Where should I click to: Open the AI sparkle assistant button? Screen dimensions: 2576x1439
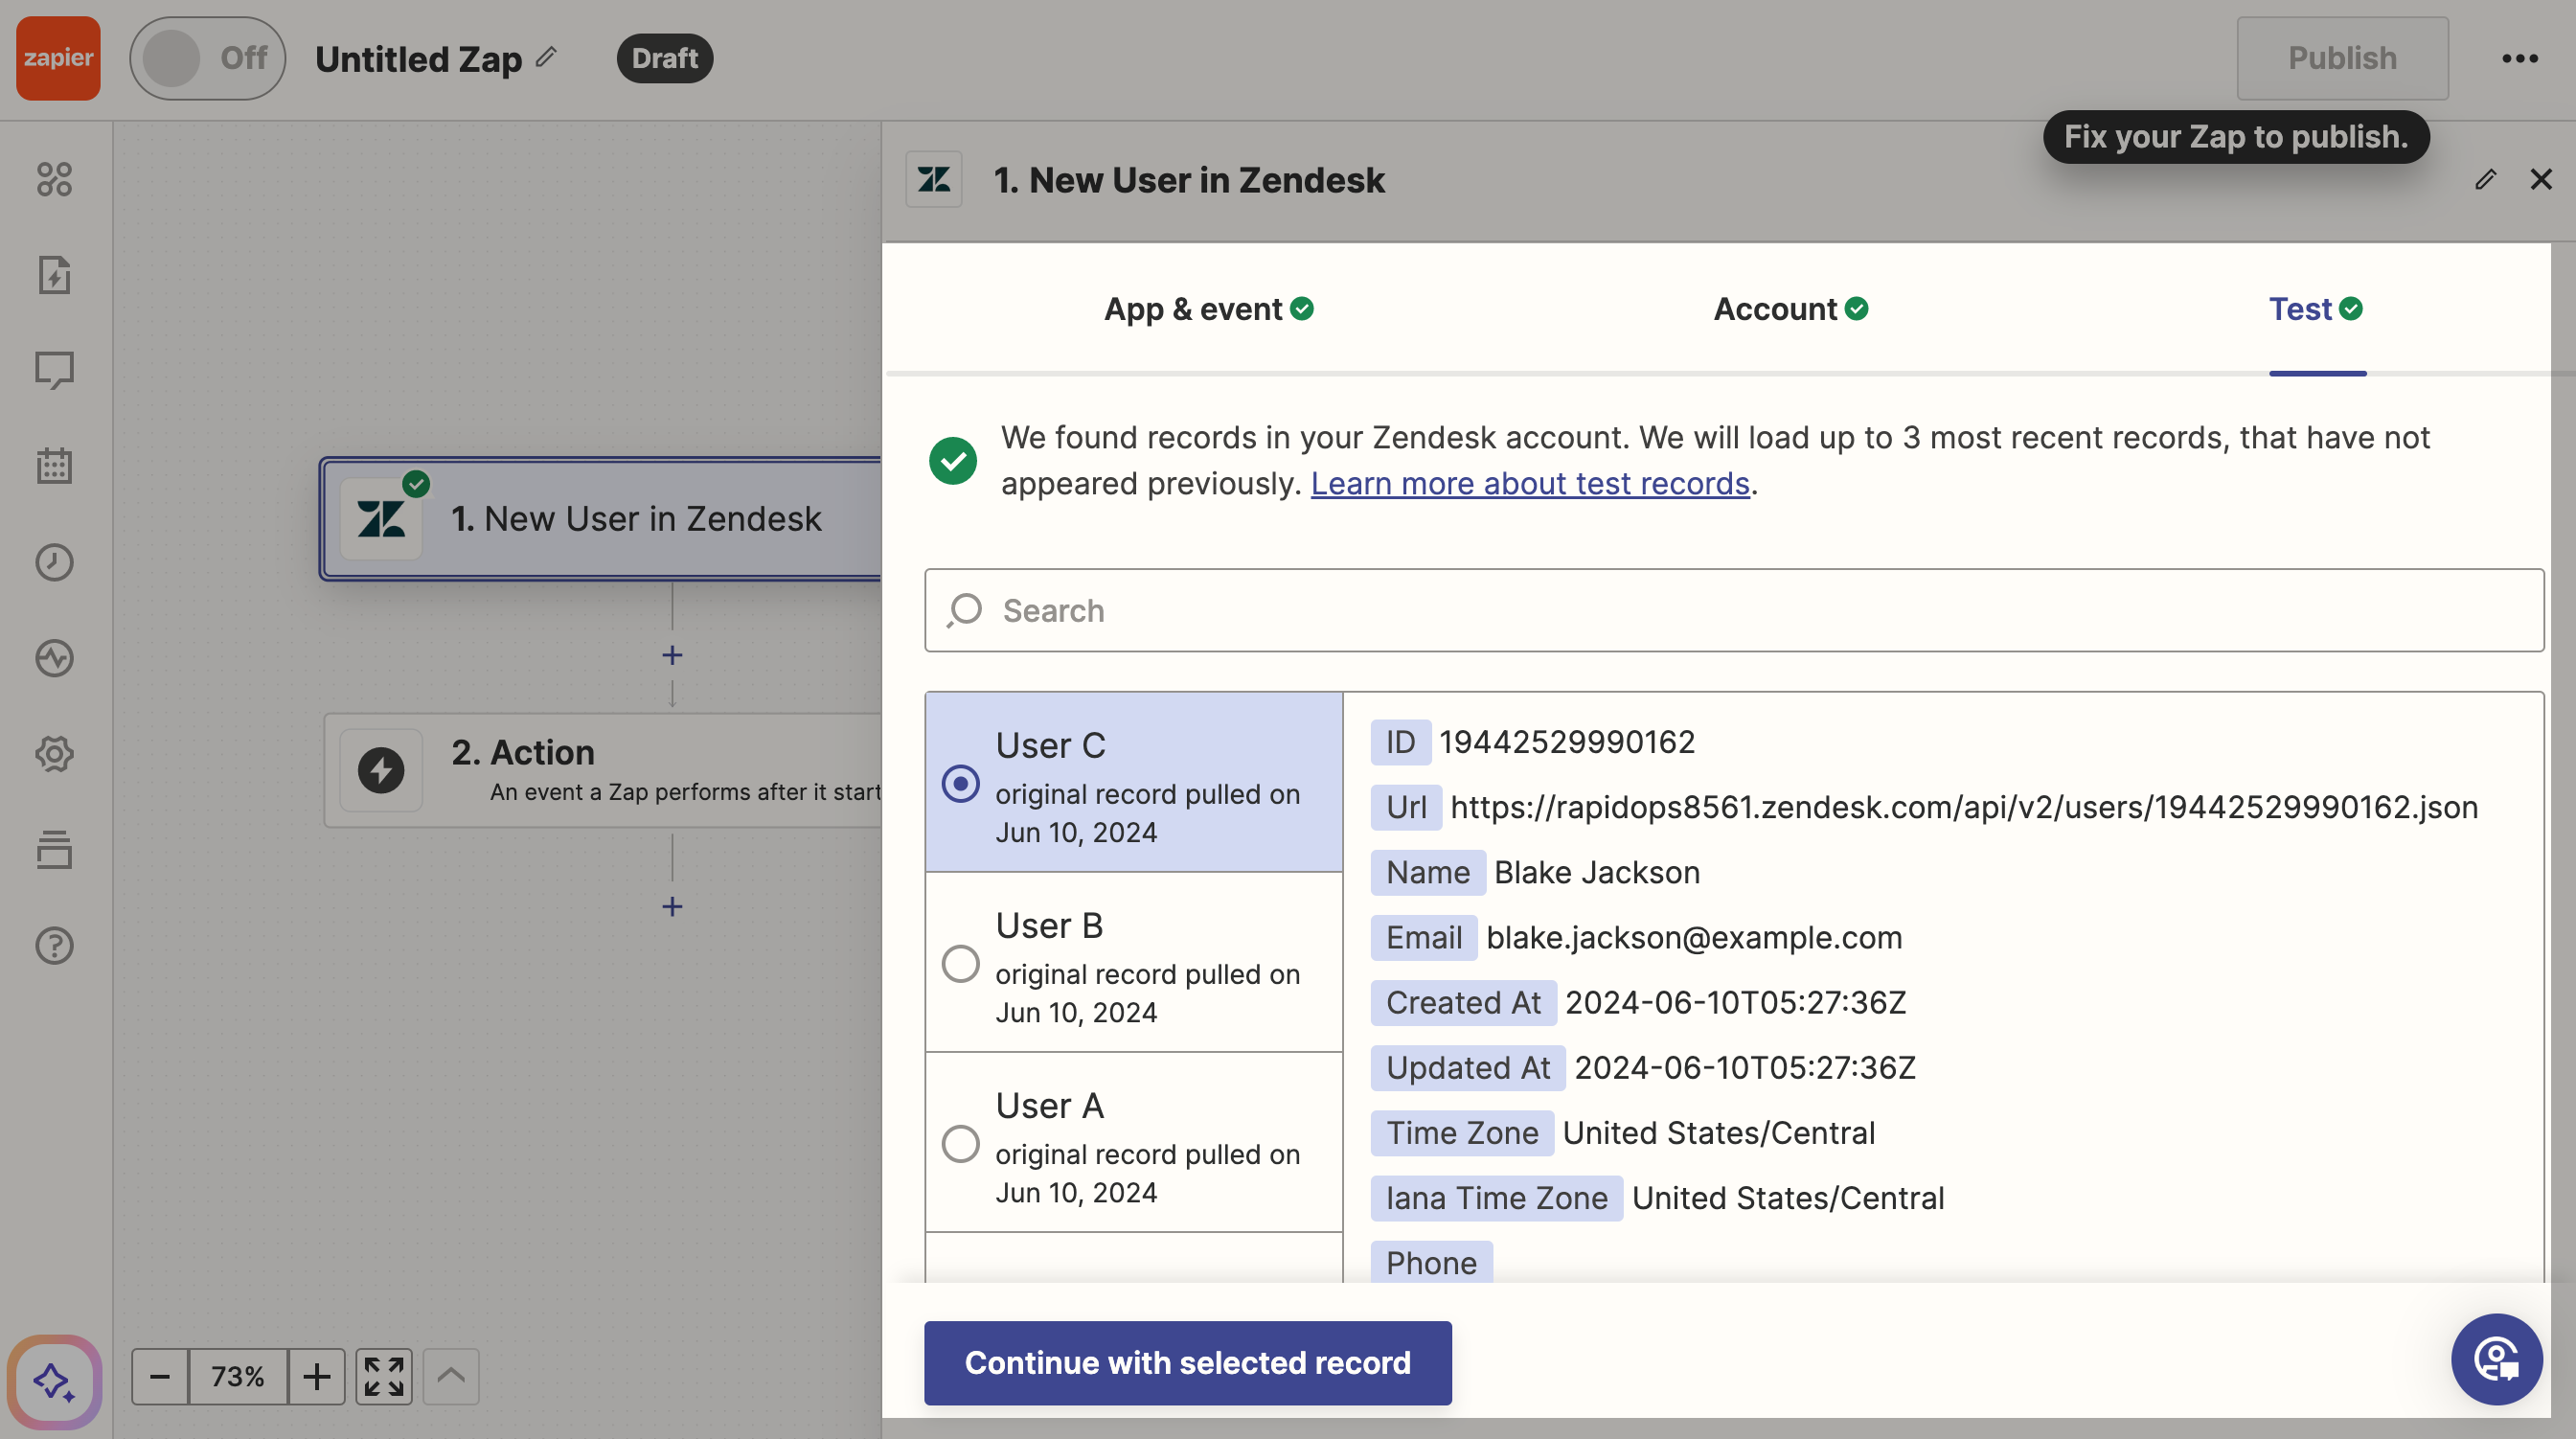[x=54, y=1381]
